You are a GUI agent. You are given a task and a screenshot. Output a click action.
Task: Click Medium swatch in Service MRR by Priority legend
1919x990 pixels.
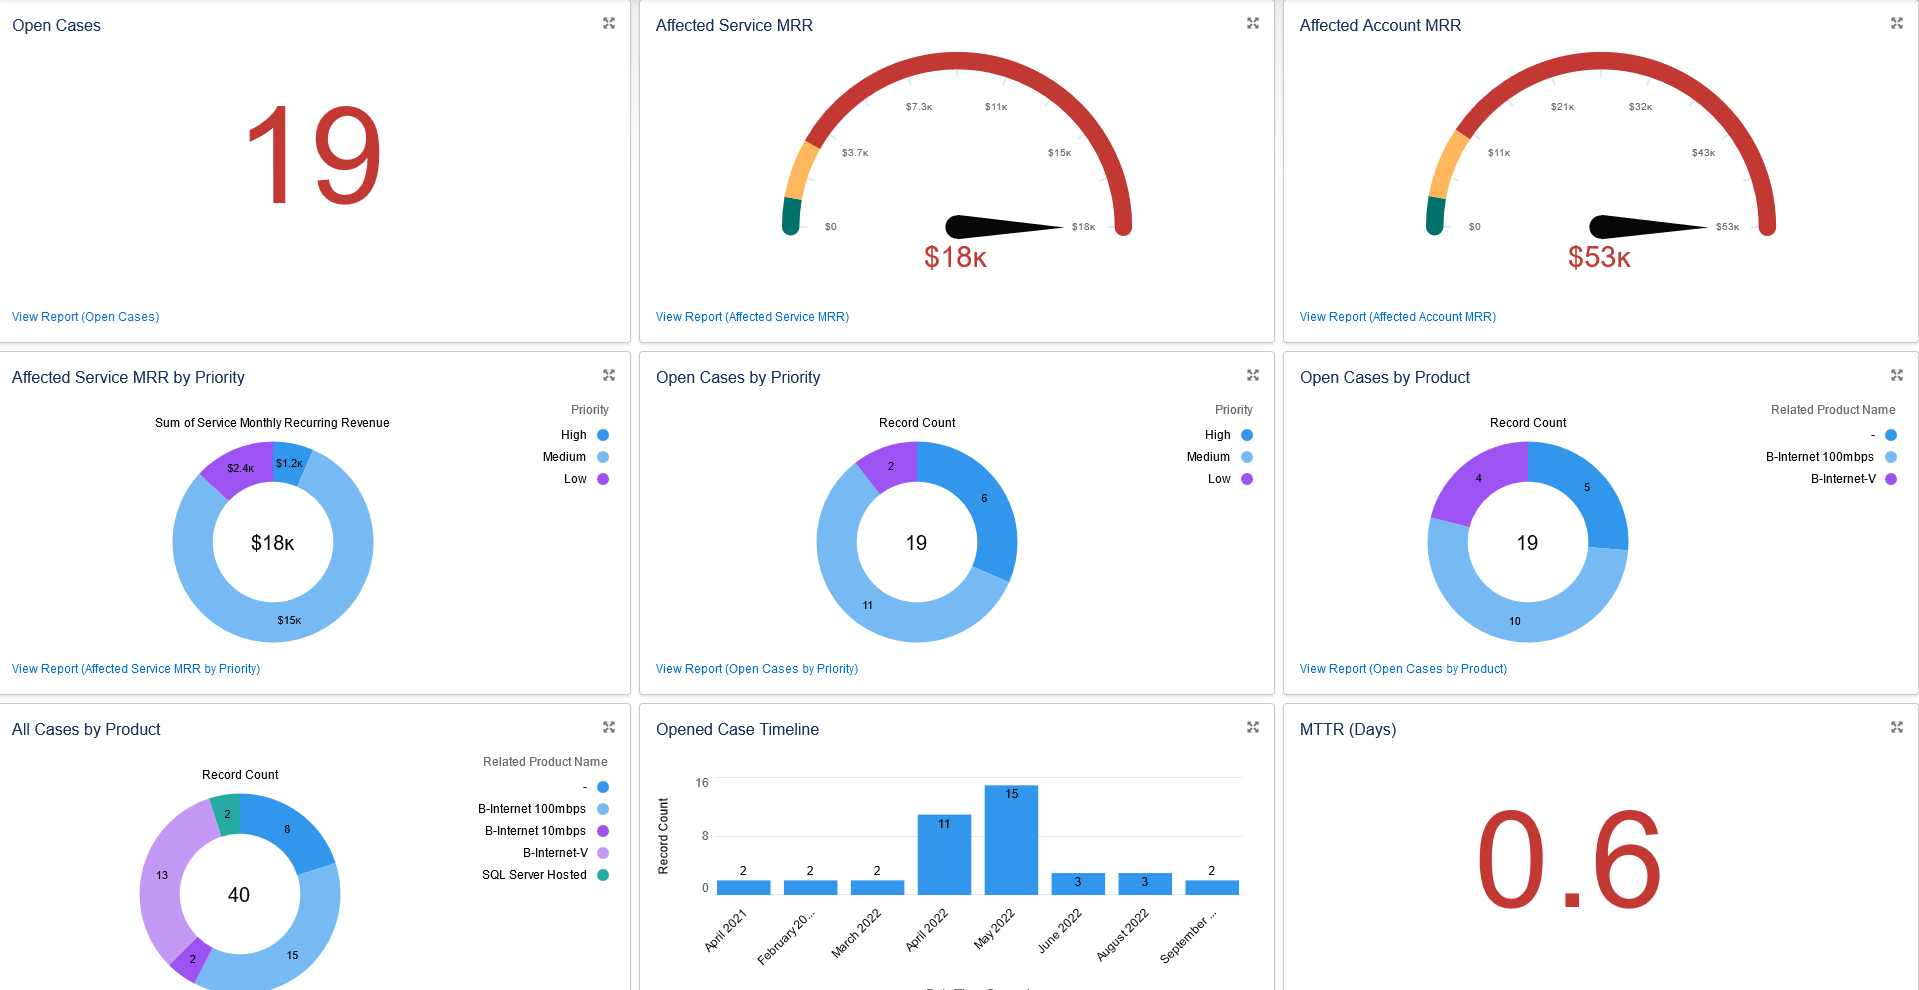pos(603,457)
